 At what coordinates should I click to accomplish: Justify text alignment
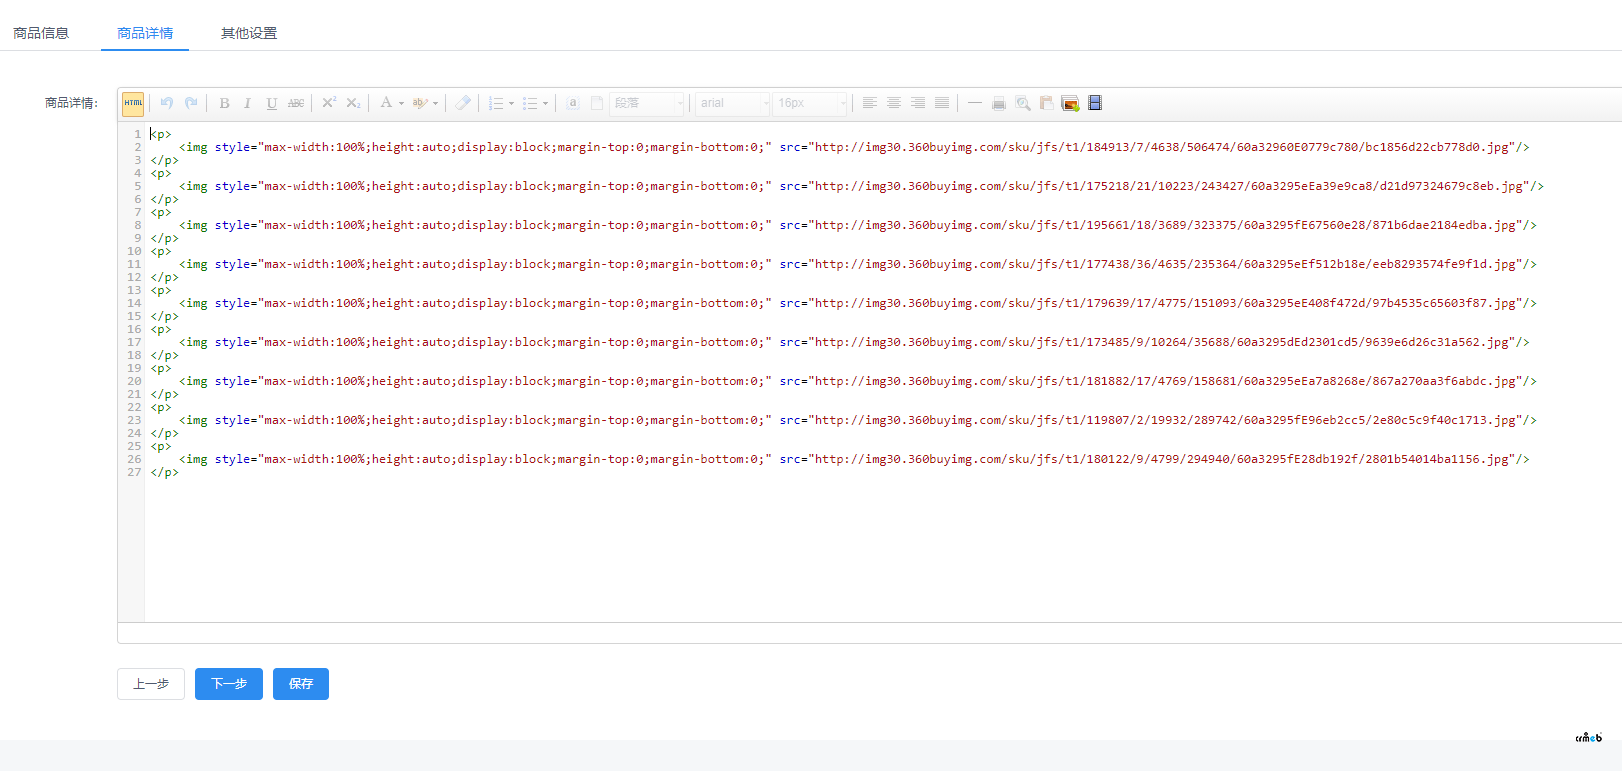[942, 103]
